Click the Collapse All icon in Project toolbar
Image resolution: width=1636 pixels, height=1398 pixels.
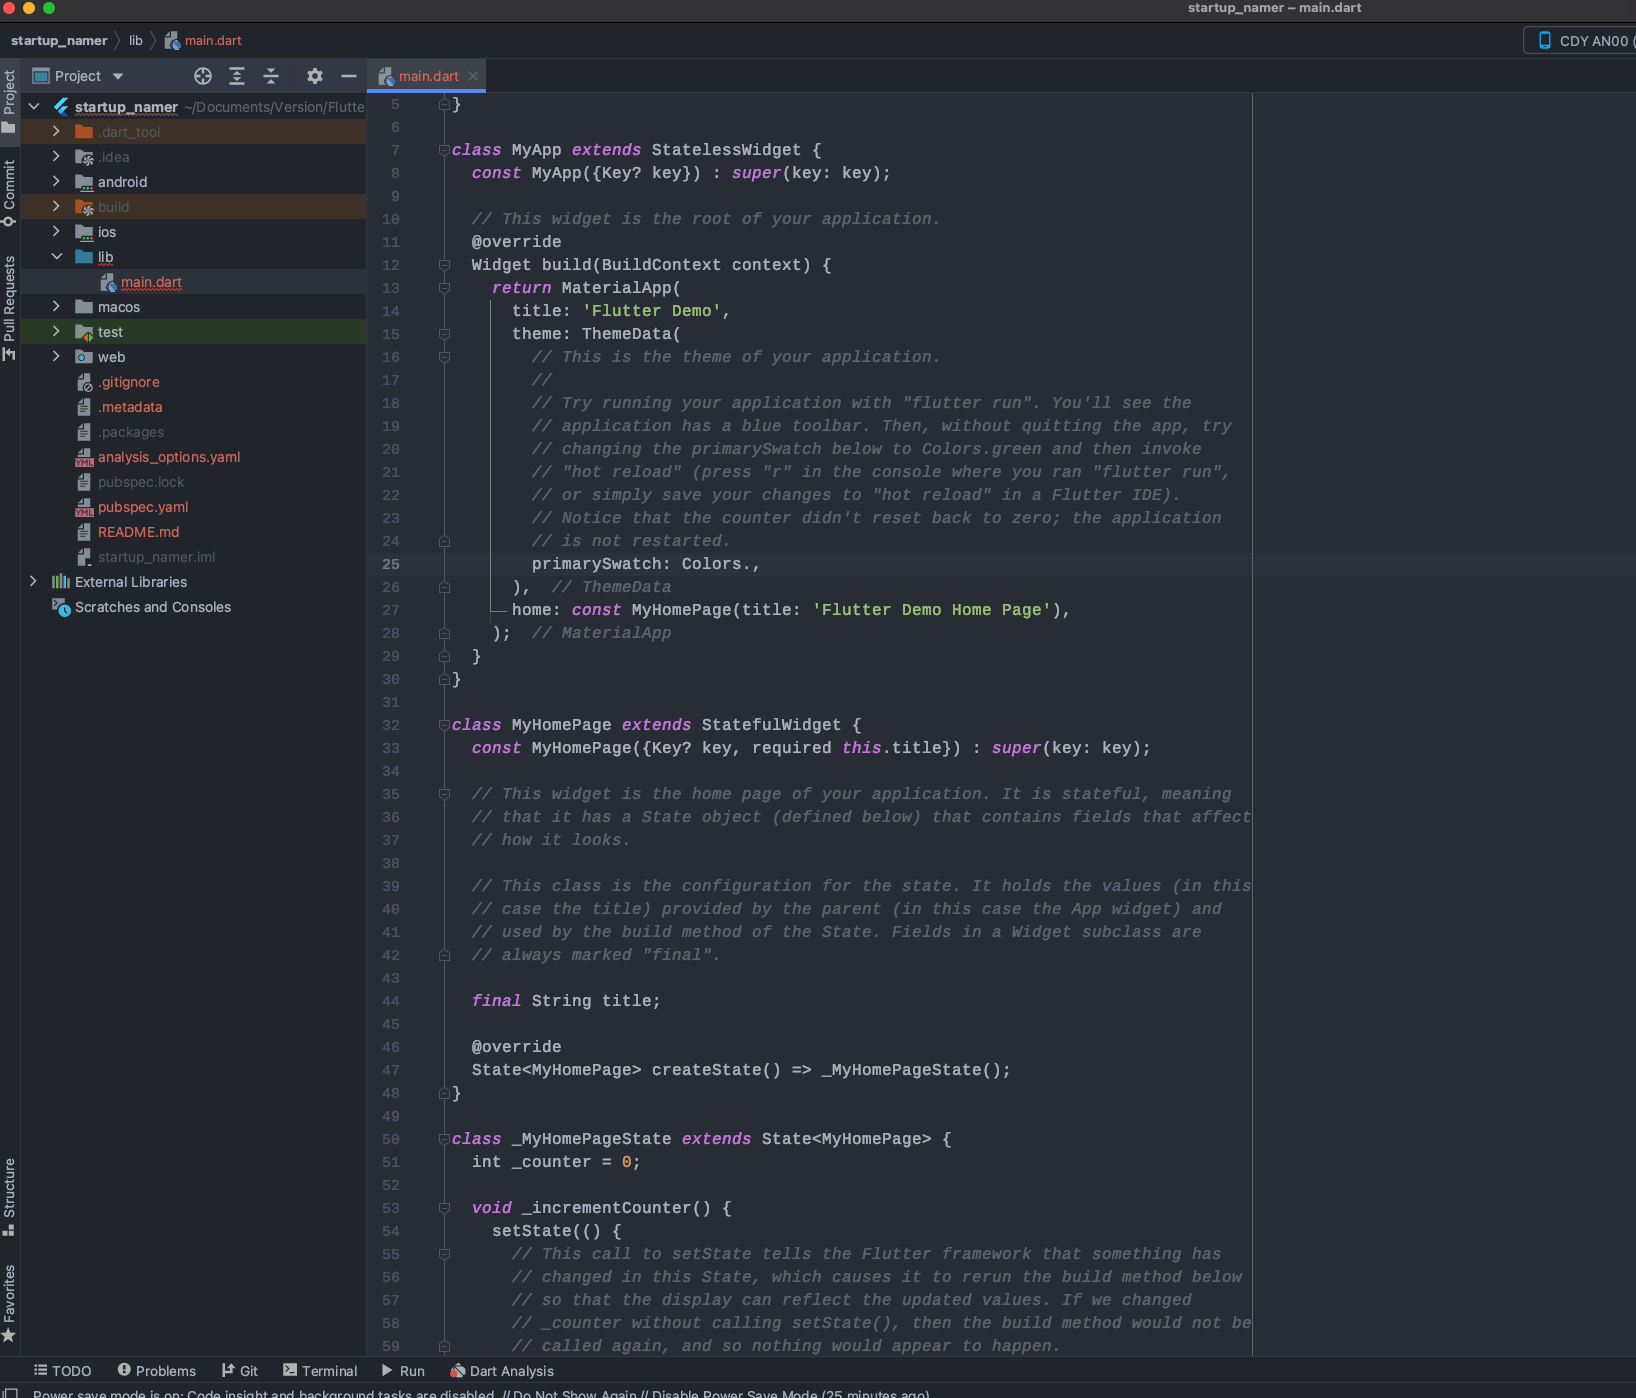[x=271, y=76]
